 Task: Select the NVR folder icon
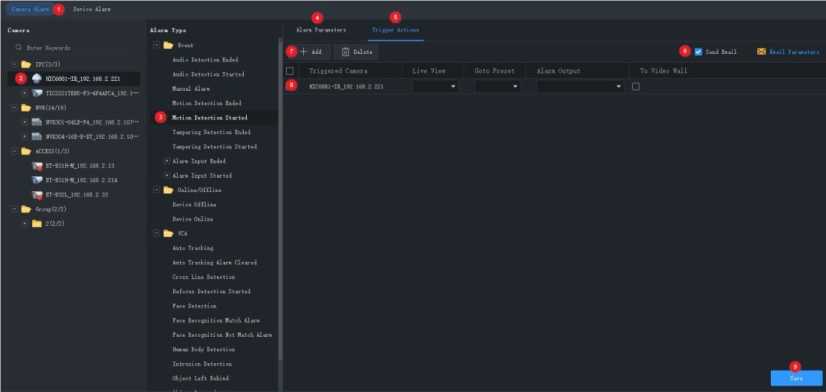point(26,107)
